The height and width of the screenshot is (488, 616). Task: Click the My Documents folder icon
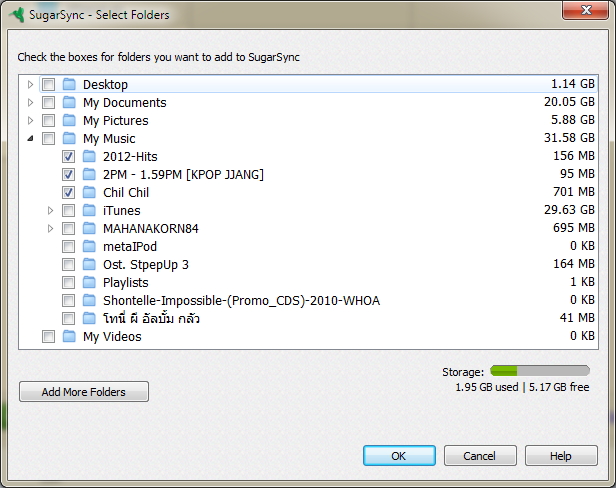(x=69, y=103)
